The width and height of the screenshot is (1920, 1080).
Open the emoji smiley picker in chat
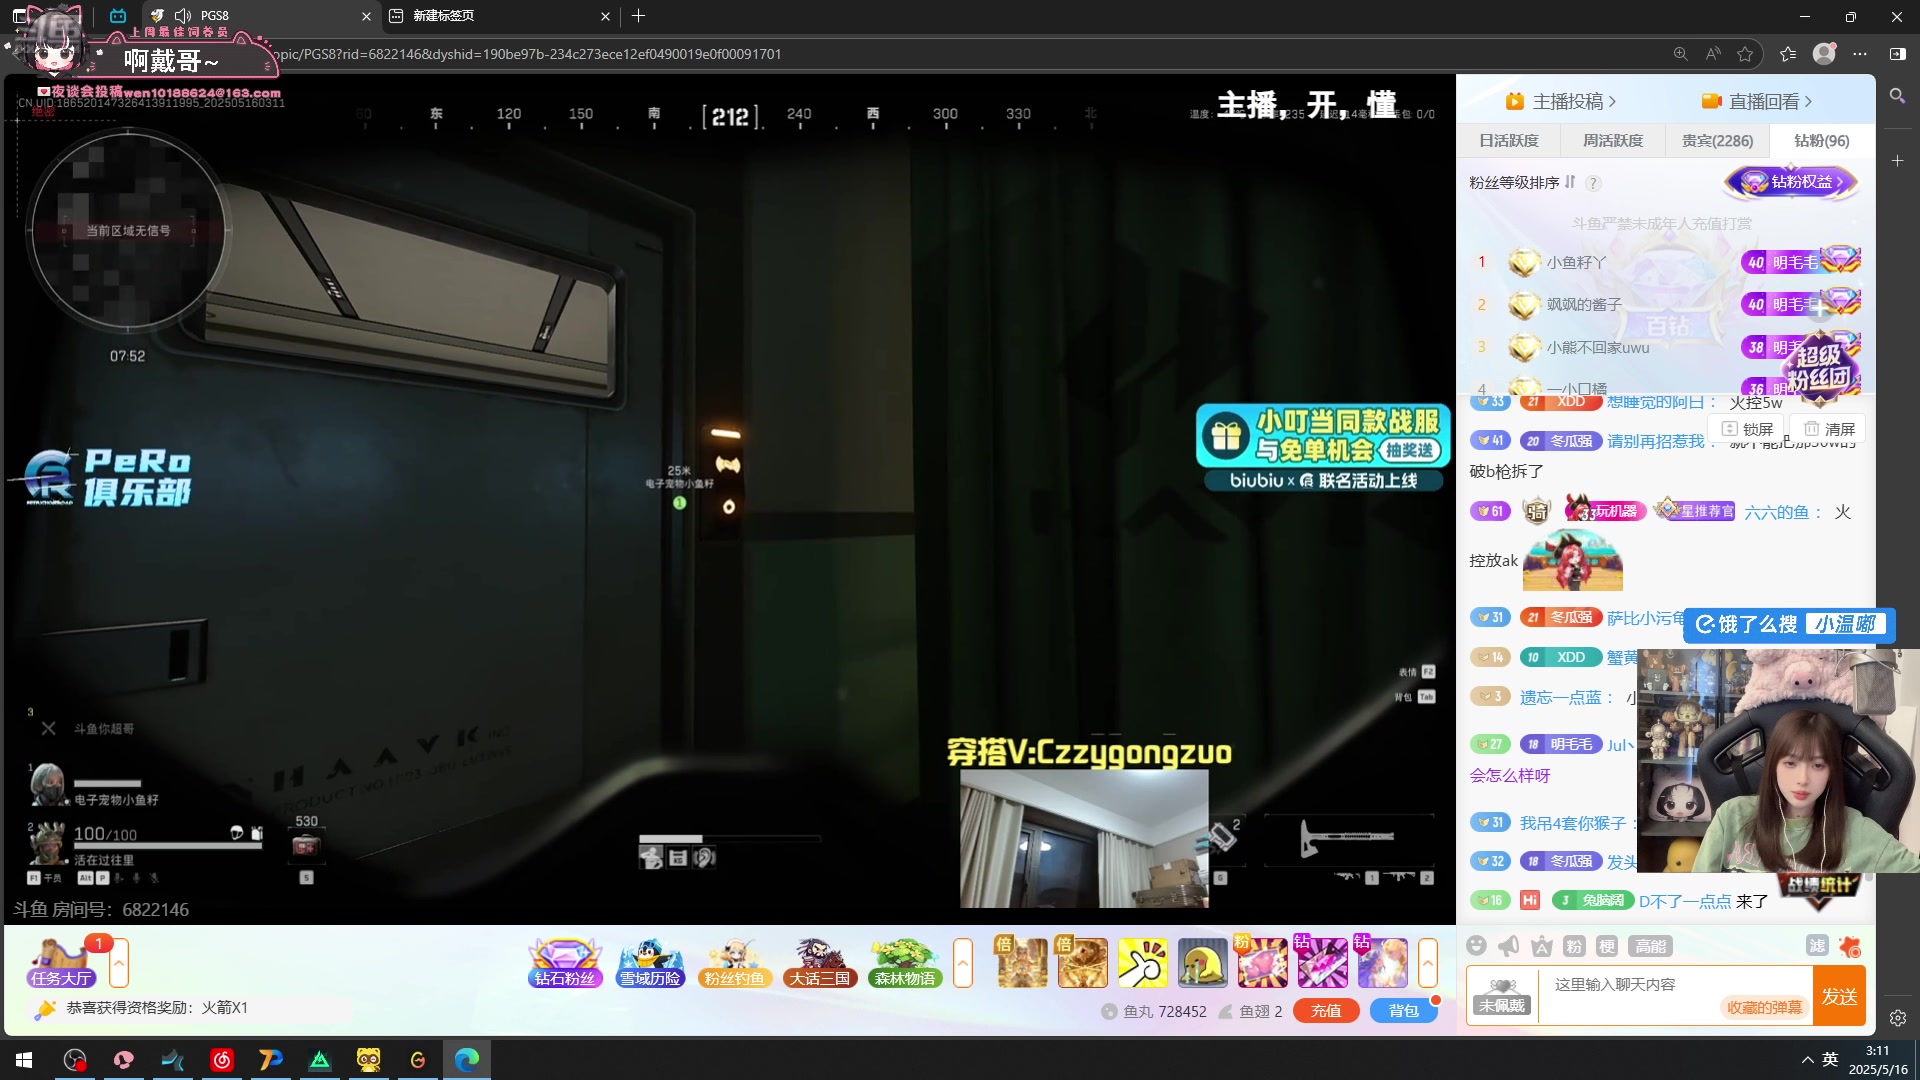click(x=1476, y=946)
